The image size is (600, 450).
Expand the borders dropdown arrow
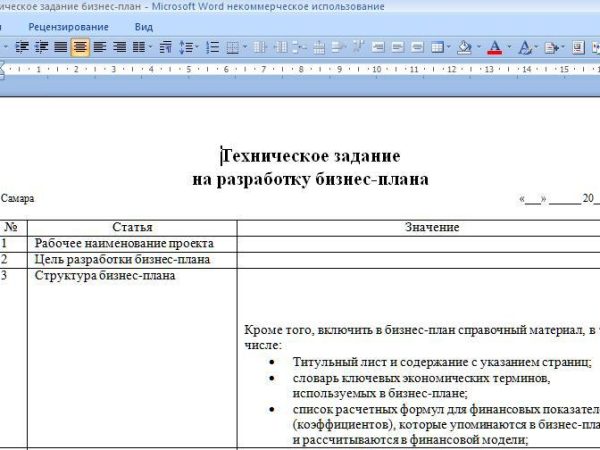246,47
